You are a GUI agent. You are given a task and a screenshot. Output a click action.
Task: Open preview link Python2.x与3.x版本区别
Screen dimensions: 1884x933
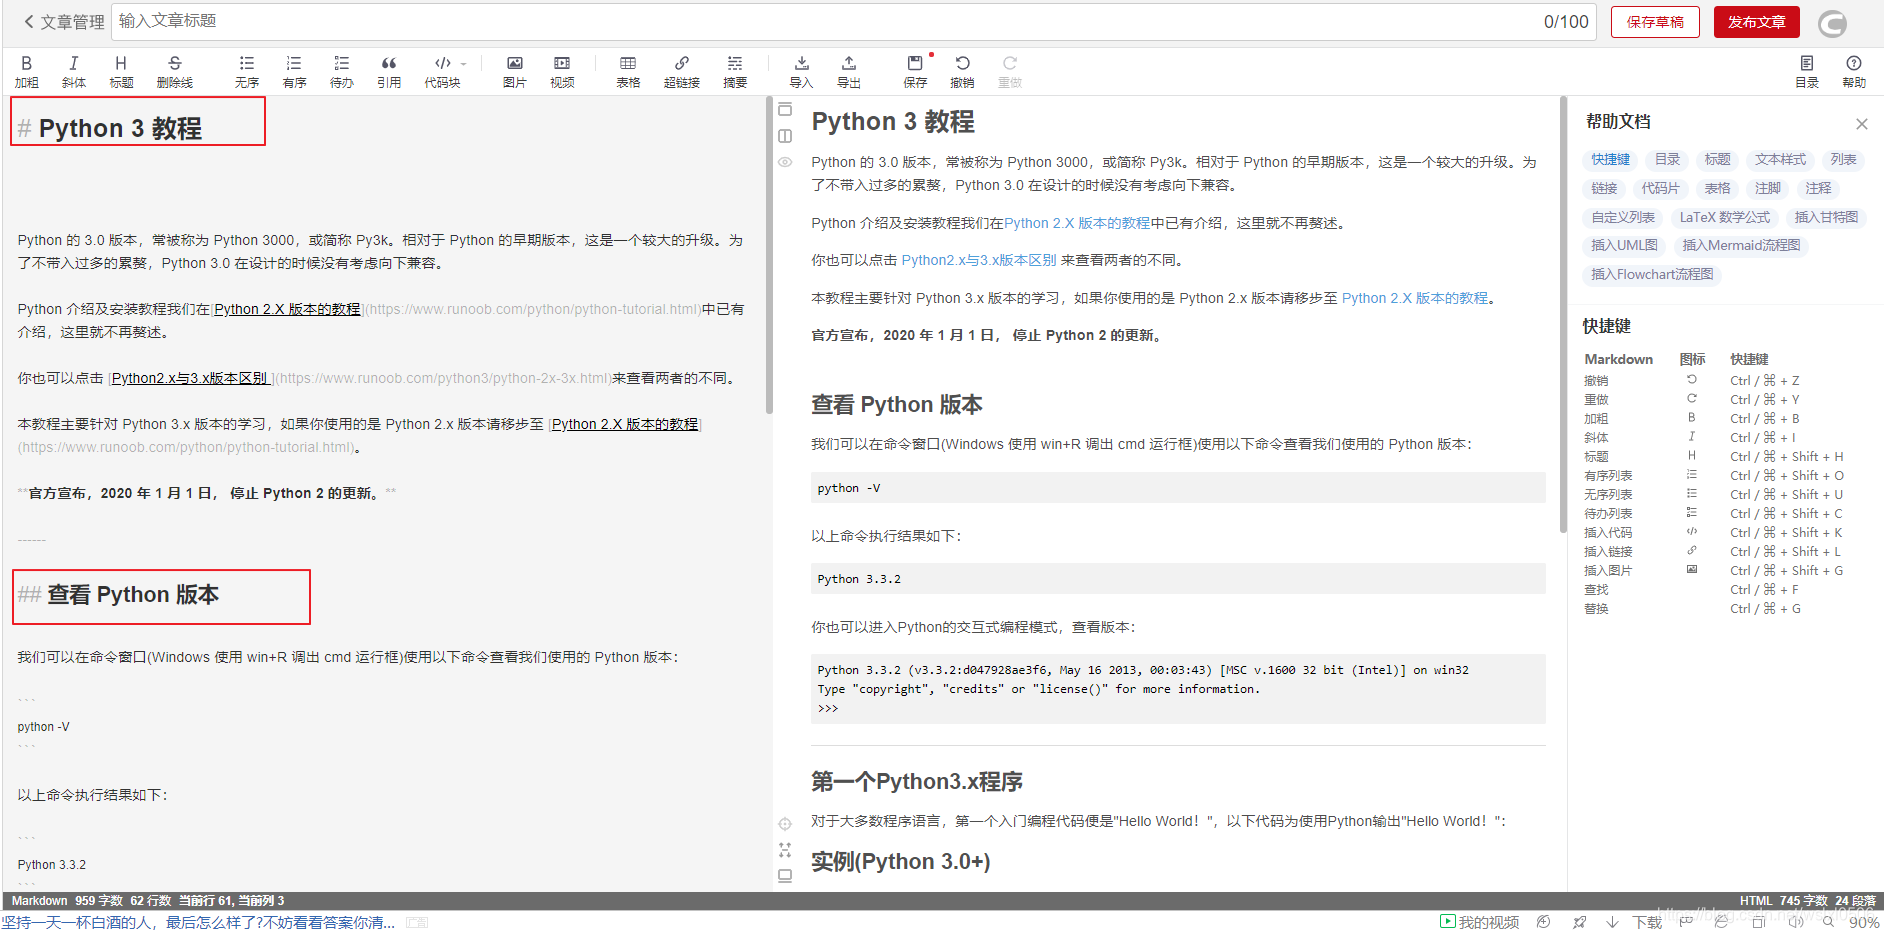[x=978, y=260]
